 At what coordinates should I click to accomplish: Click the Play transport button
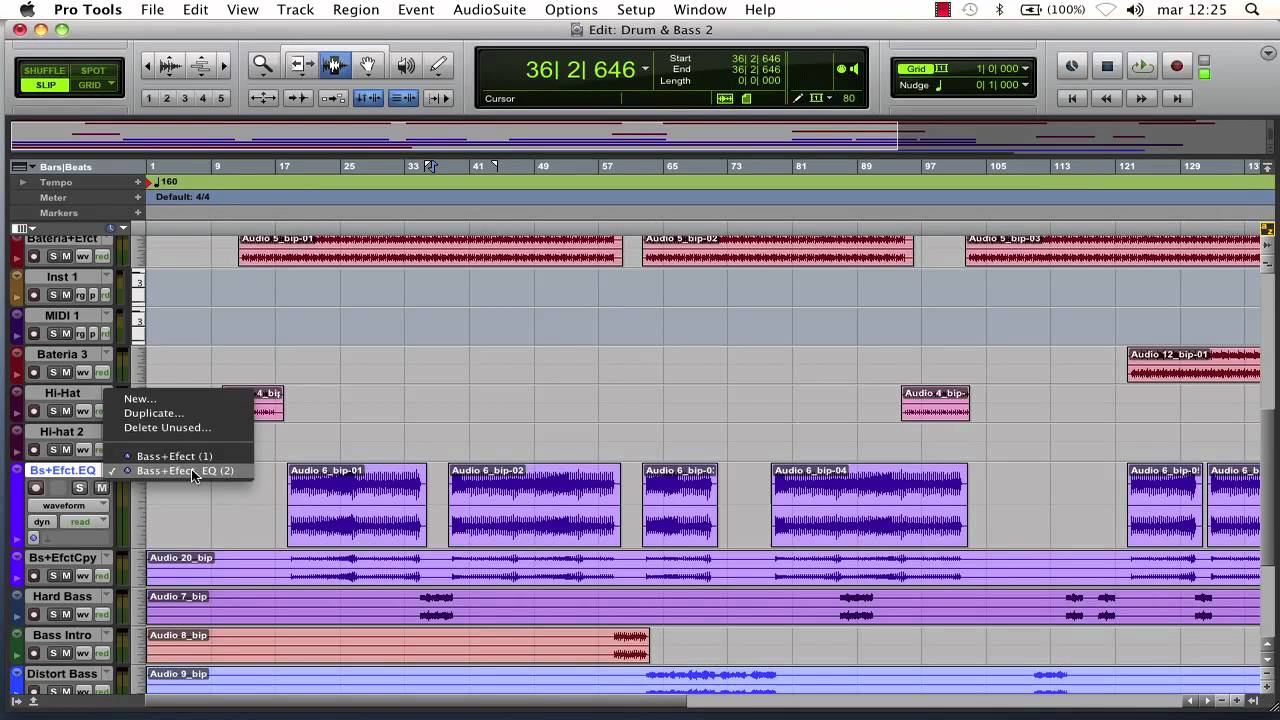pyautogui.click(x=1142, y=66)
